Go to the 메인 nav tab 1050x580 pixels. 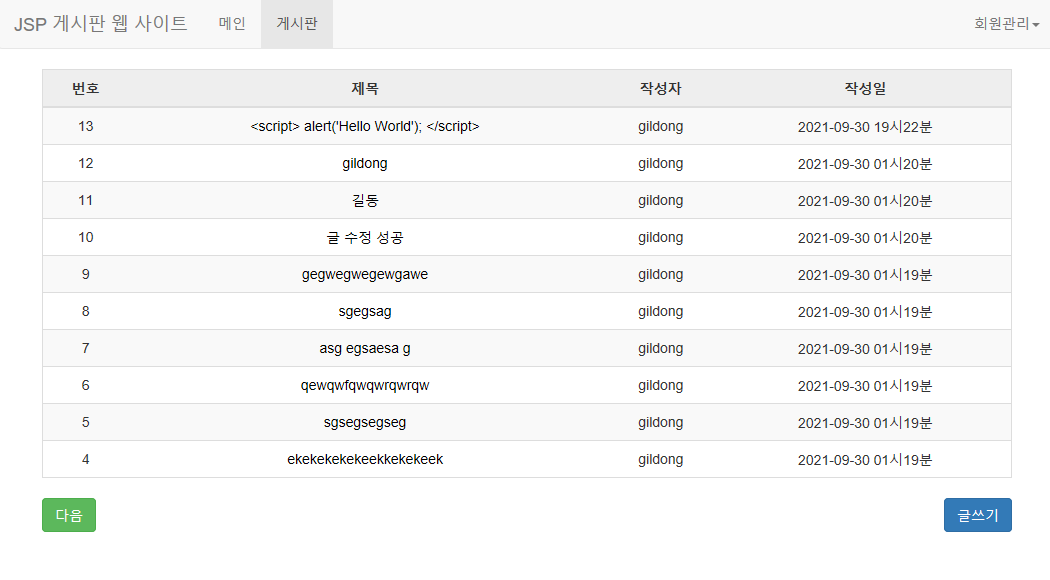coord(232,24)
